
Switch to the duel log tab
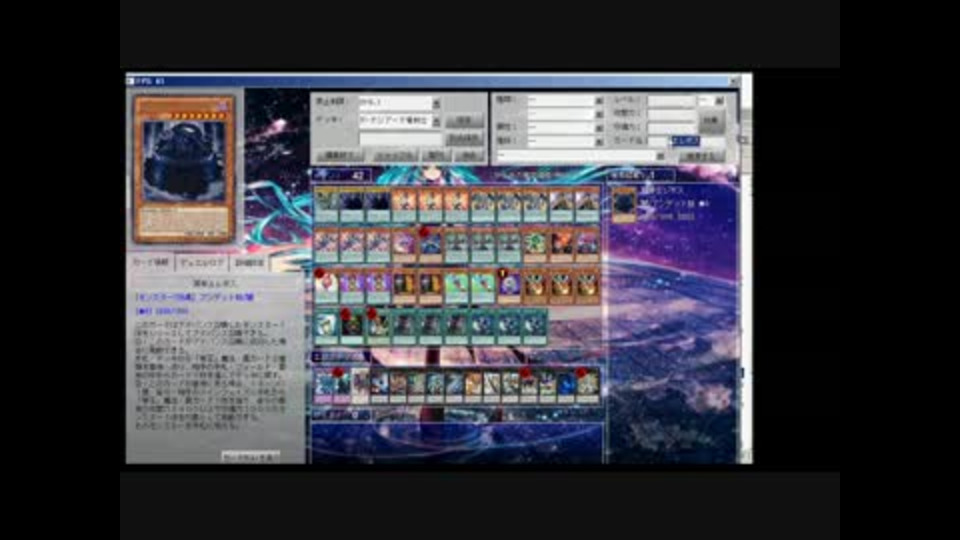202,263
